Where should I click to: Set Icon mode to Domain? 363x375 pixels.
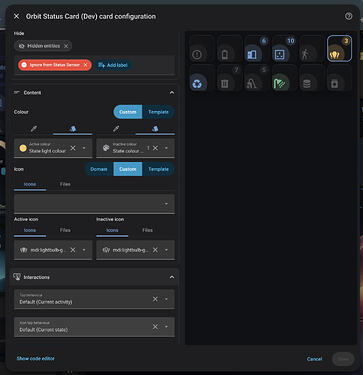point(99,169)
